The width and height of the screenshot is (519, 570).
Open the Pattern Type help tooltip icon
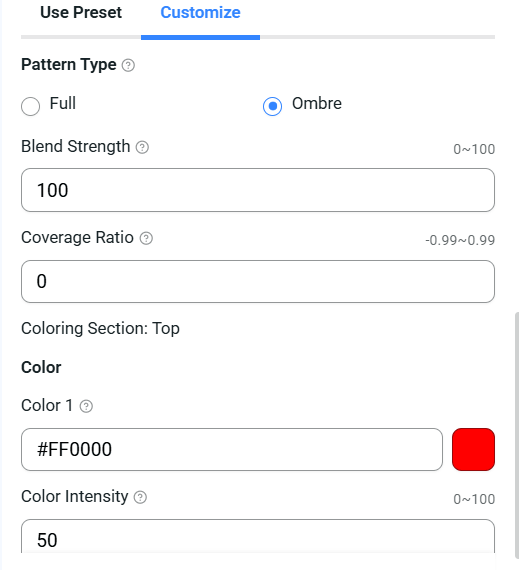click(x=128, y=65)
